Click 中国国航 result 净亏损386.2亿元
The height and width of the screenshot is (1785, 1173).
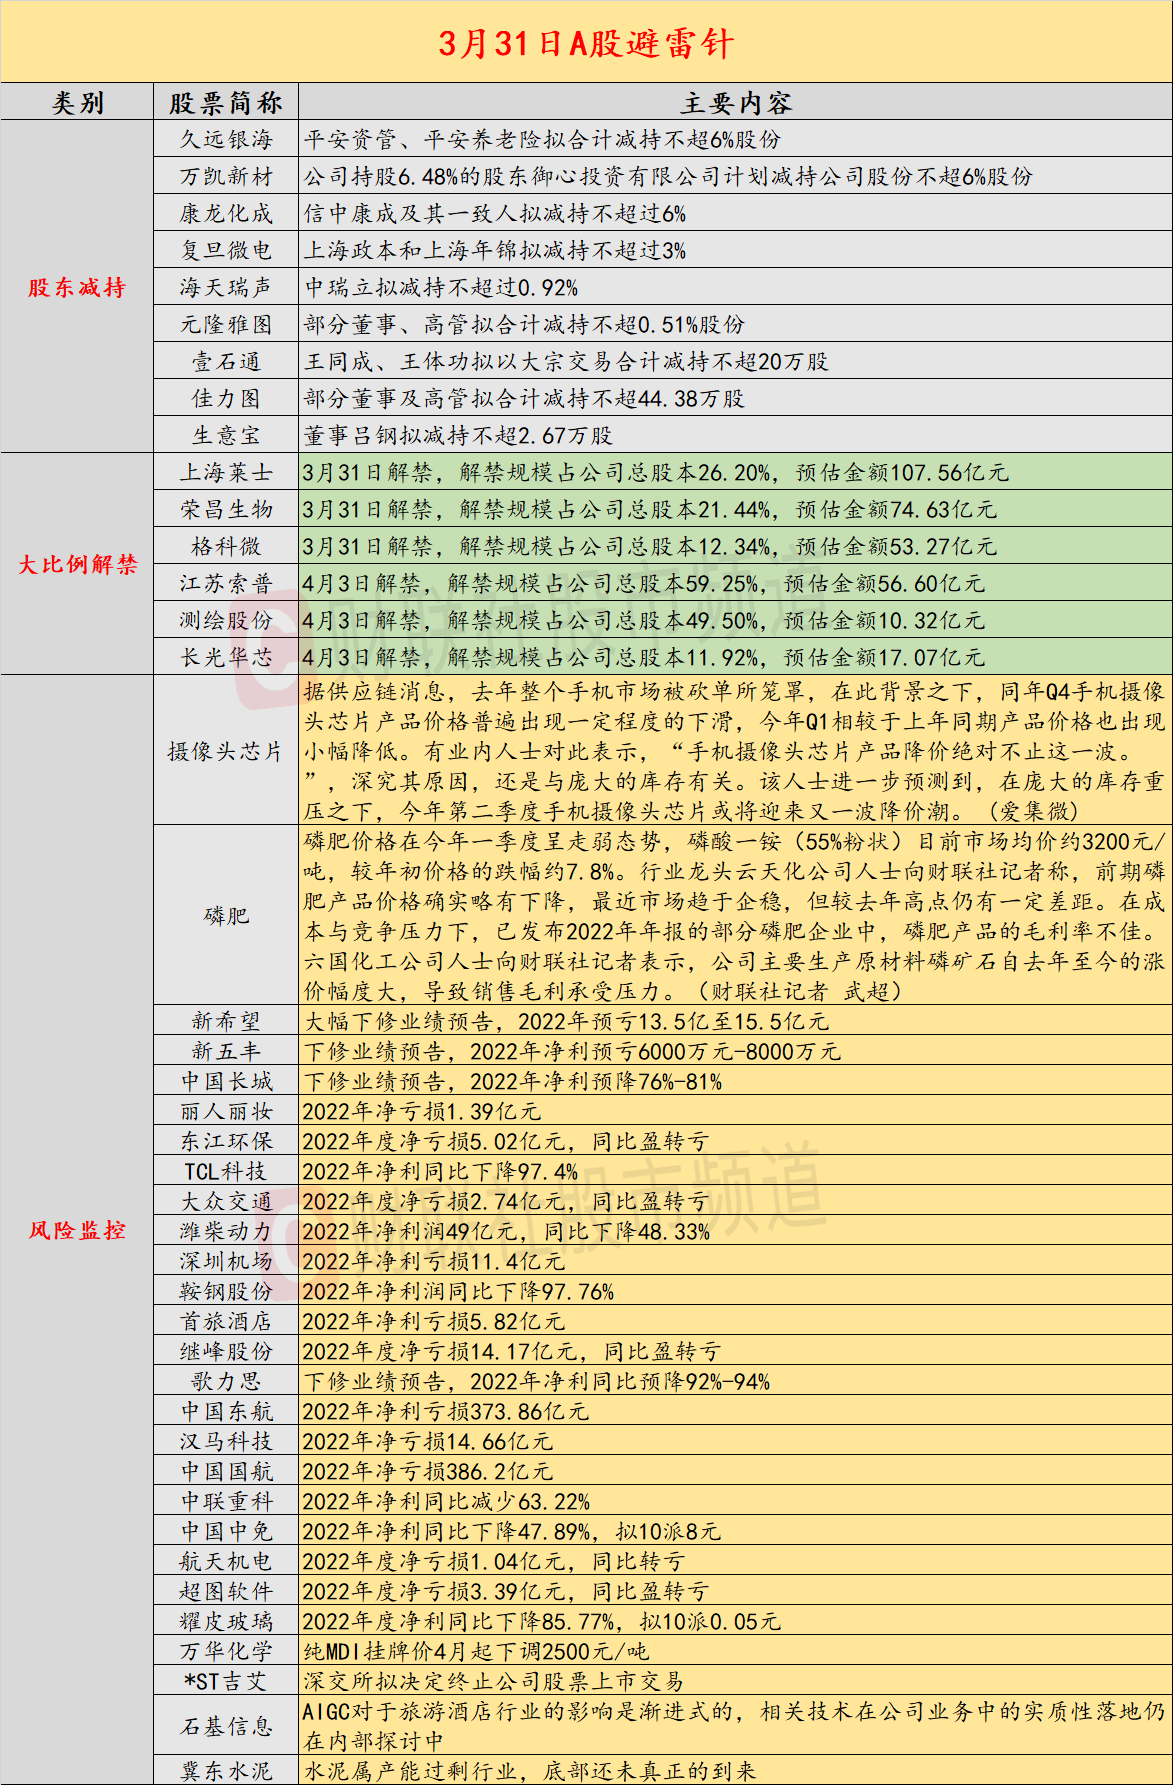coord(427,1472)
